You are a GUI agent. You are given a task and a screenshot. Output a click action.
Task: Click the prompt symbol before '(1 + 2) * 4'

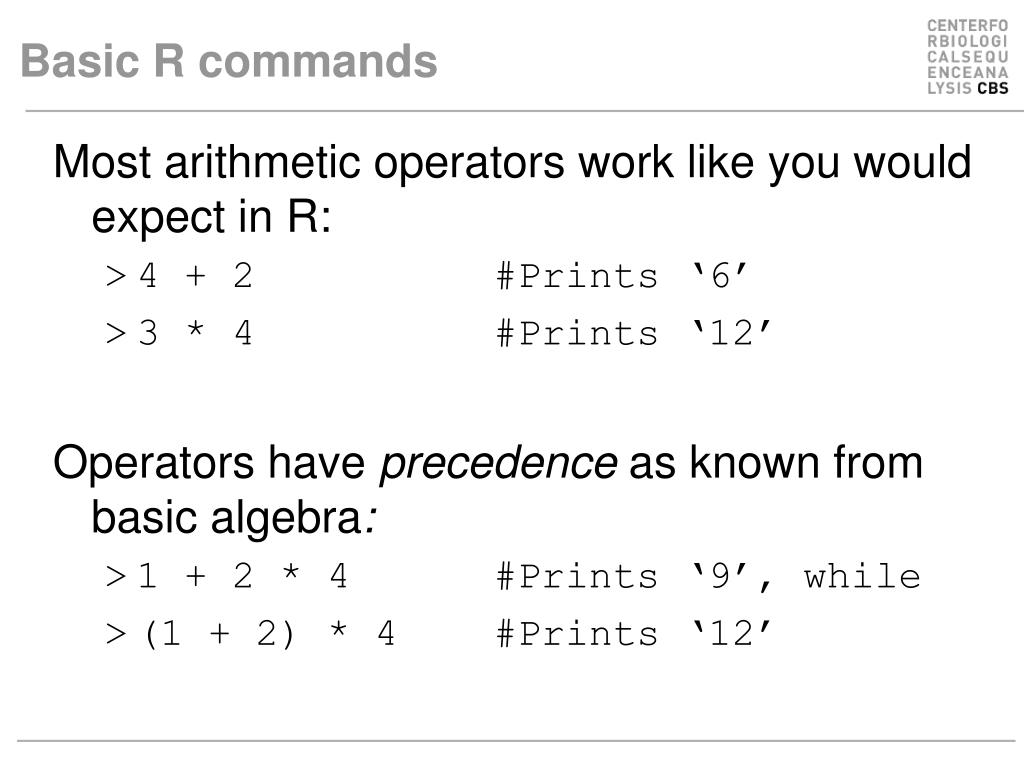coord(115,634)
